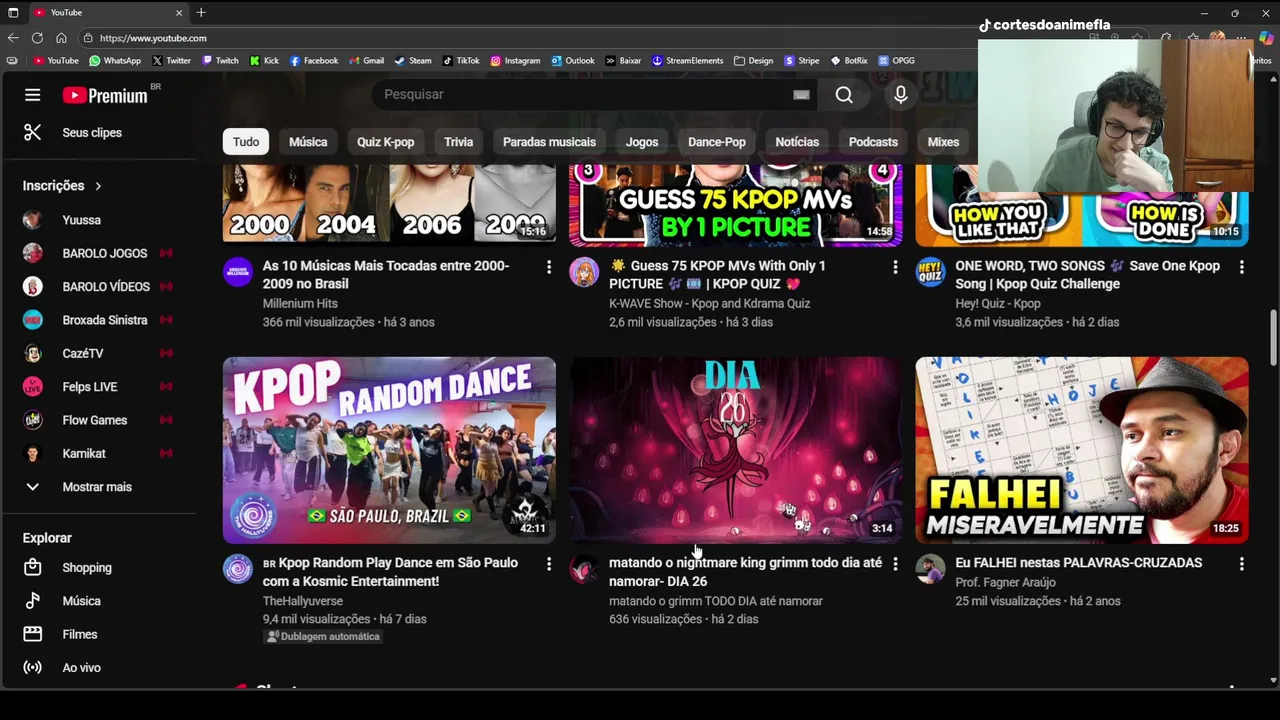Click the search magnifier button
Screen dimensions: 1280x720
[844, 95]
